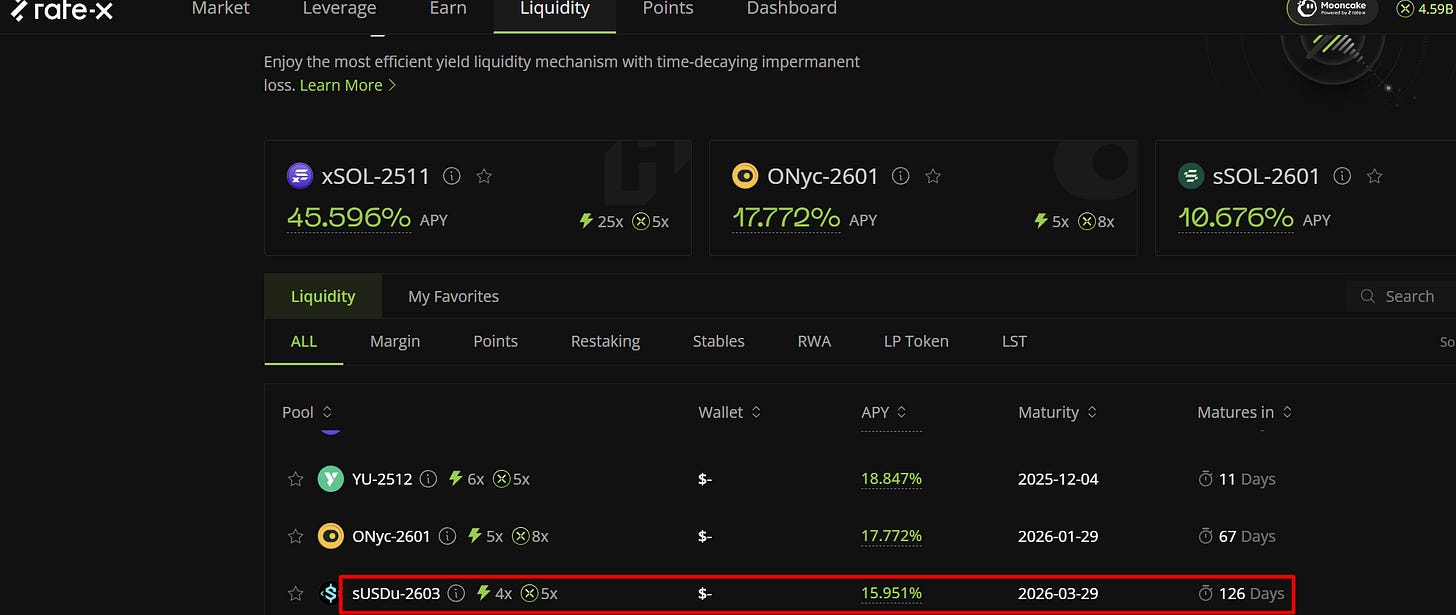Filter pools by LST
The height and width of the screenshot is (615, 1456).
[x=1014, y=341]
